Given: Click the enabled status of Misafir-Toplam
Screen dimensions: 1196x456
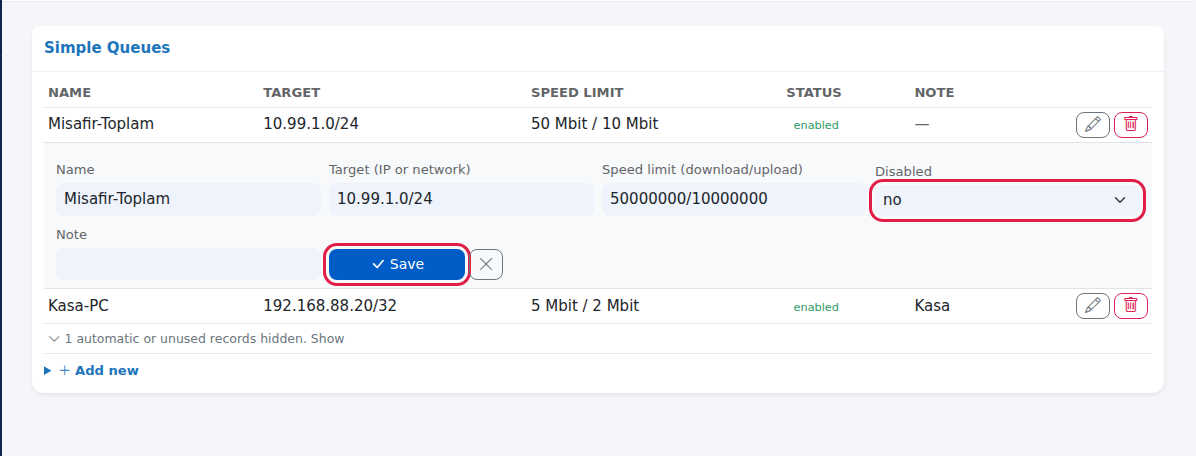Looking at the screenshot, I should click(x=816, y=125).
